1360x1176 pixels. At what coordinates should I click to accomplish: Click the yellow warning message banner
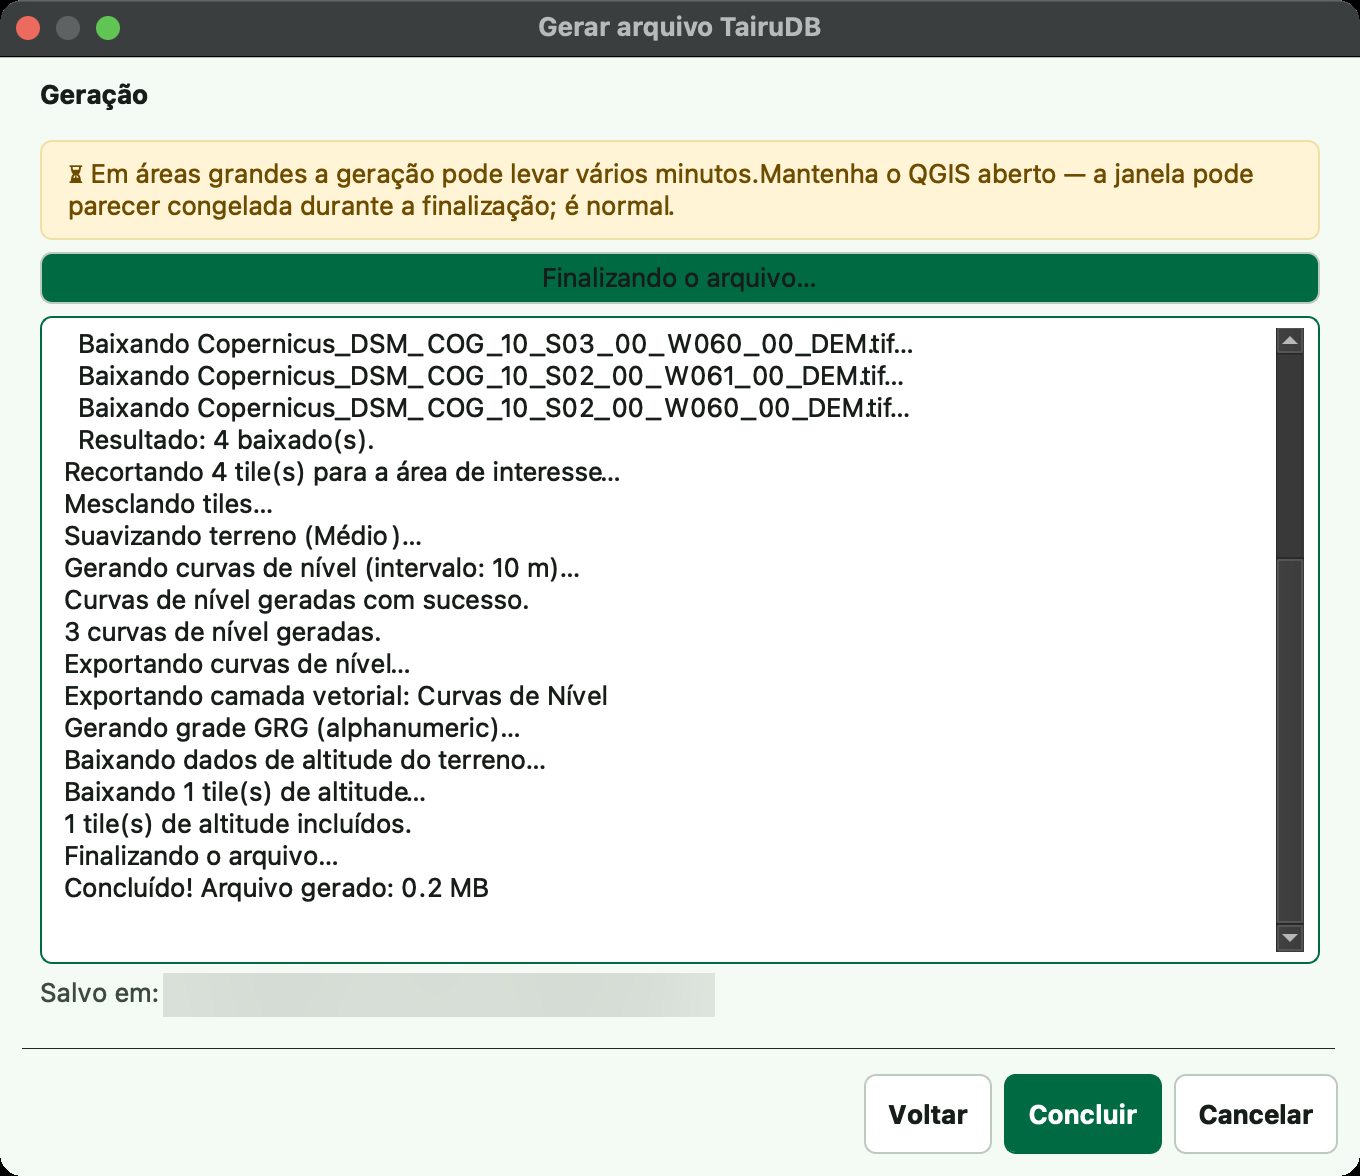click(x=679, y=190)
